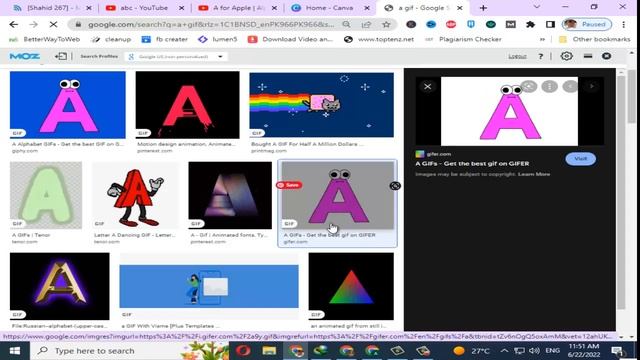
Task: Click the visual search icon on purple A
Action: [x=395, y=186]
